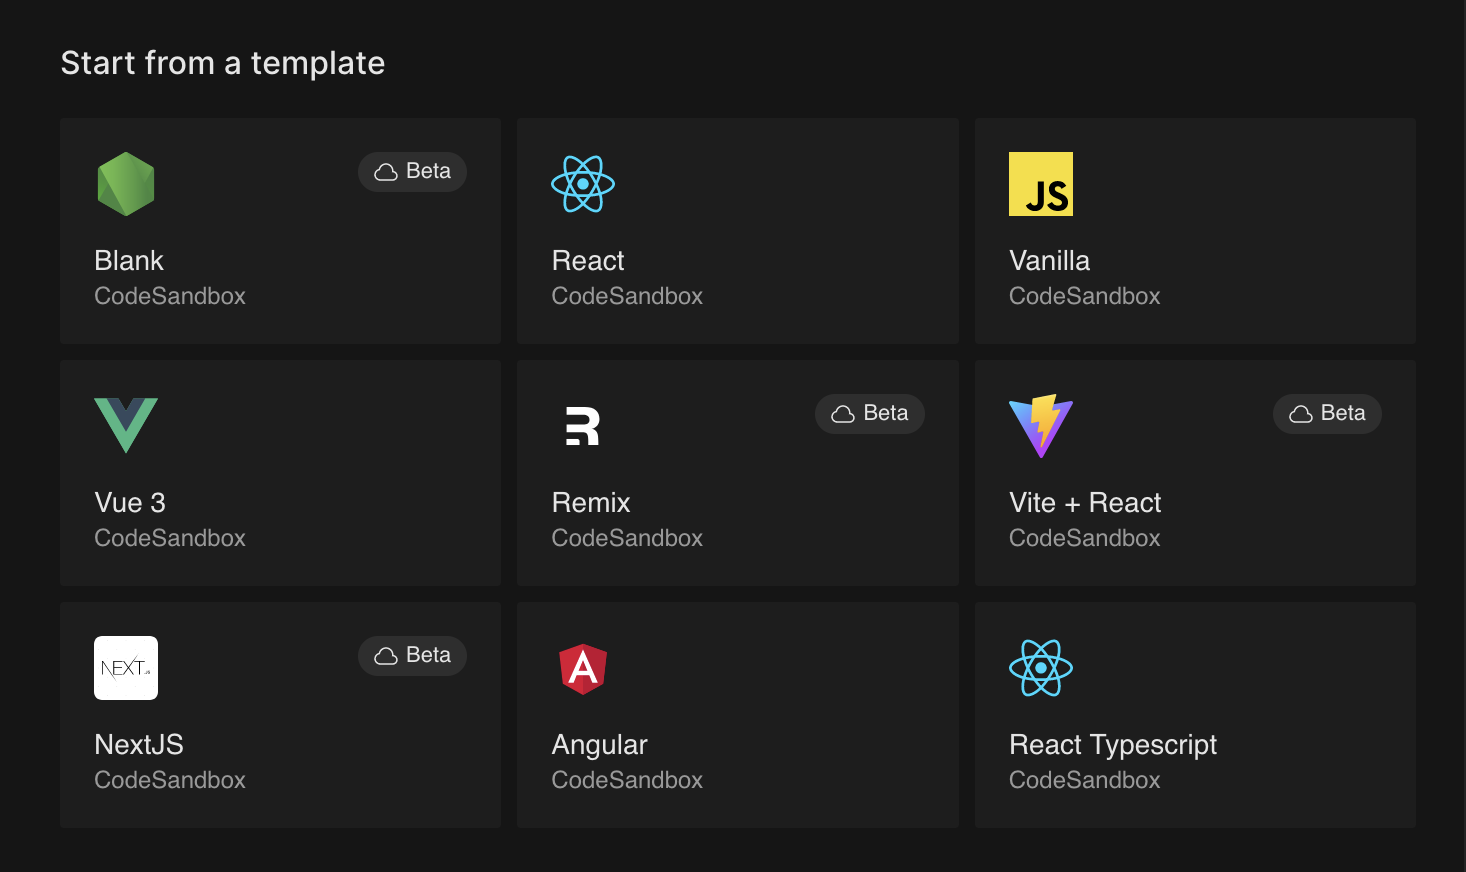This screenshot has width=1466, height=872.
Task: Click the red Angular shield icon
Action: point(583,668)
